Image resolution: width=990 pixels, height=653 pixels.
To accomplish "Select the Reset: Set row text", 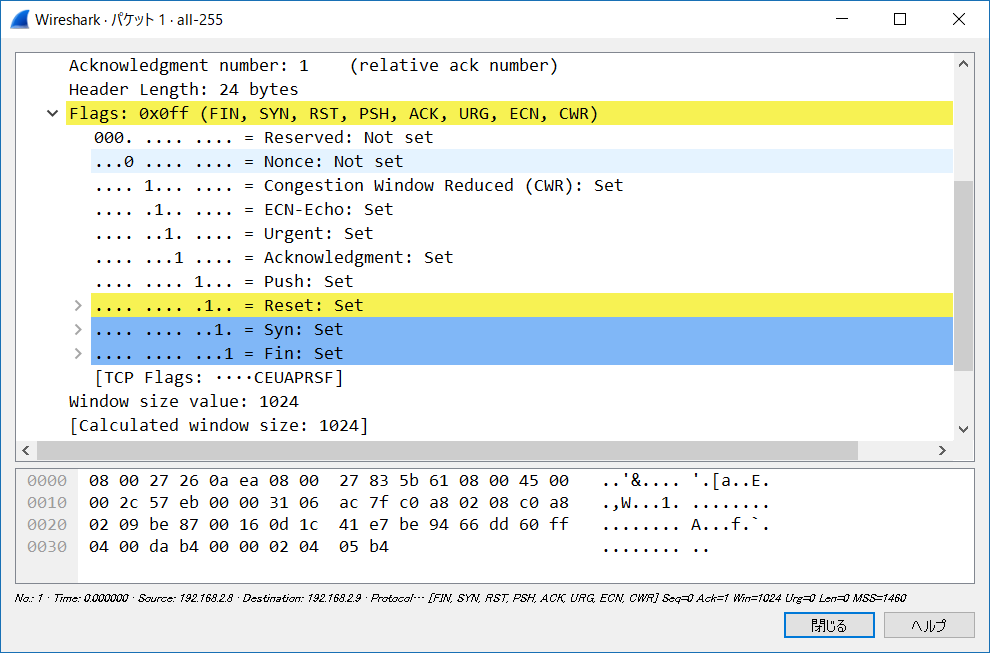I will (x=522, y=306).
